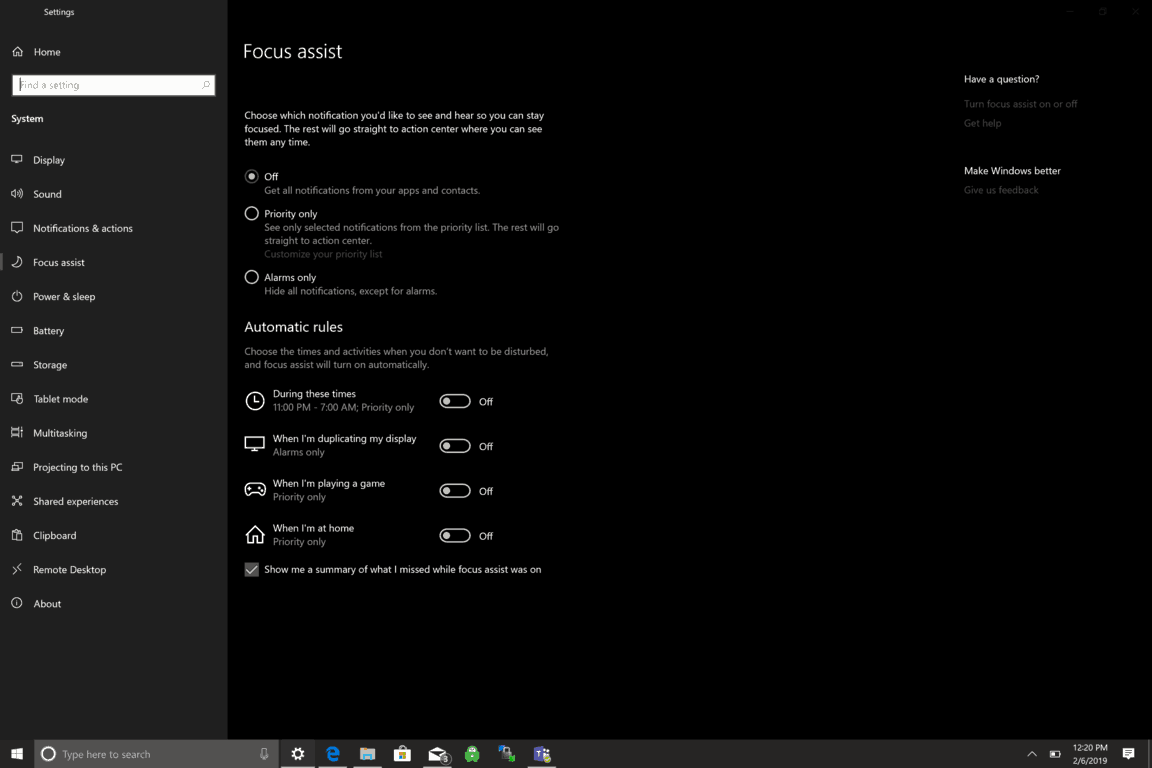This screenshot has height=768, width=1152.
Task: Open the Action Center notification icon
Action: [1128, 754]
